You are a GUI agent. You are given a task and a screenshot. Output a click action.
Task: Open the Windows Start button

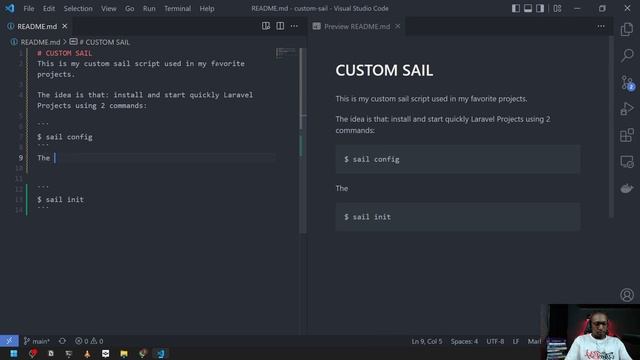[x=13, y=353]
